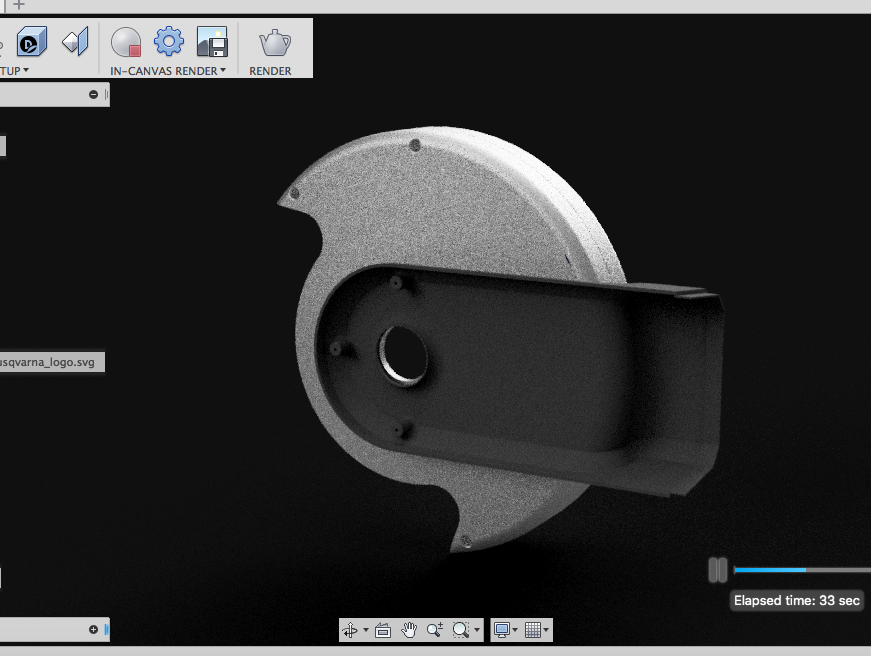
Task: Open Display Settings monitor icon
Action: [502, 630]
